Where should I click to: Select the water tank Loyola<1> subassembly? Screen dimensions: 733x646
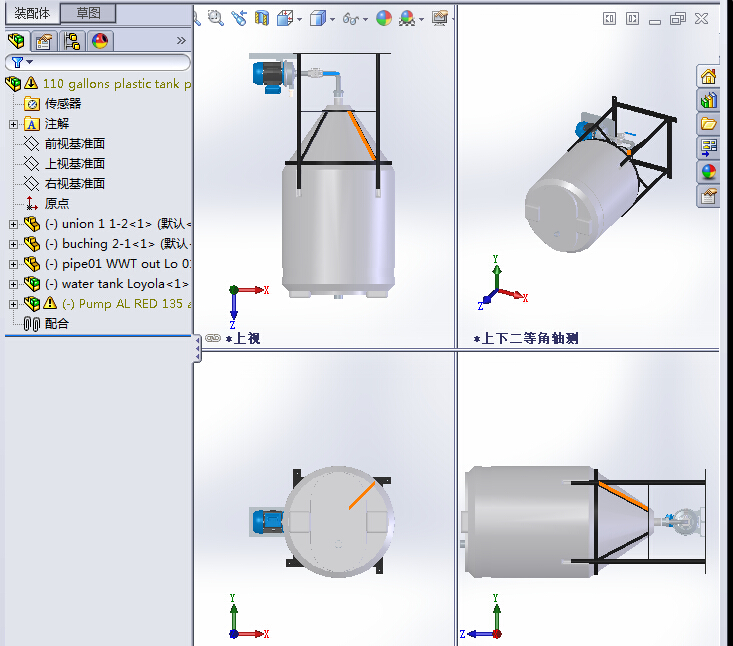click(117, 284)
